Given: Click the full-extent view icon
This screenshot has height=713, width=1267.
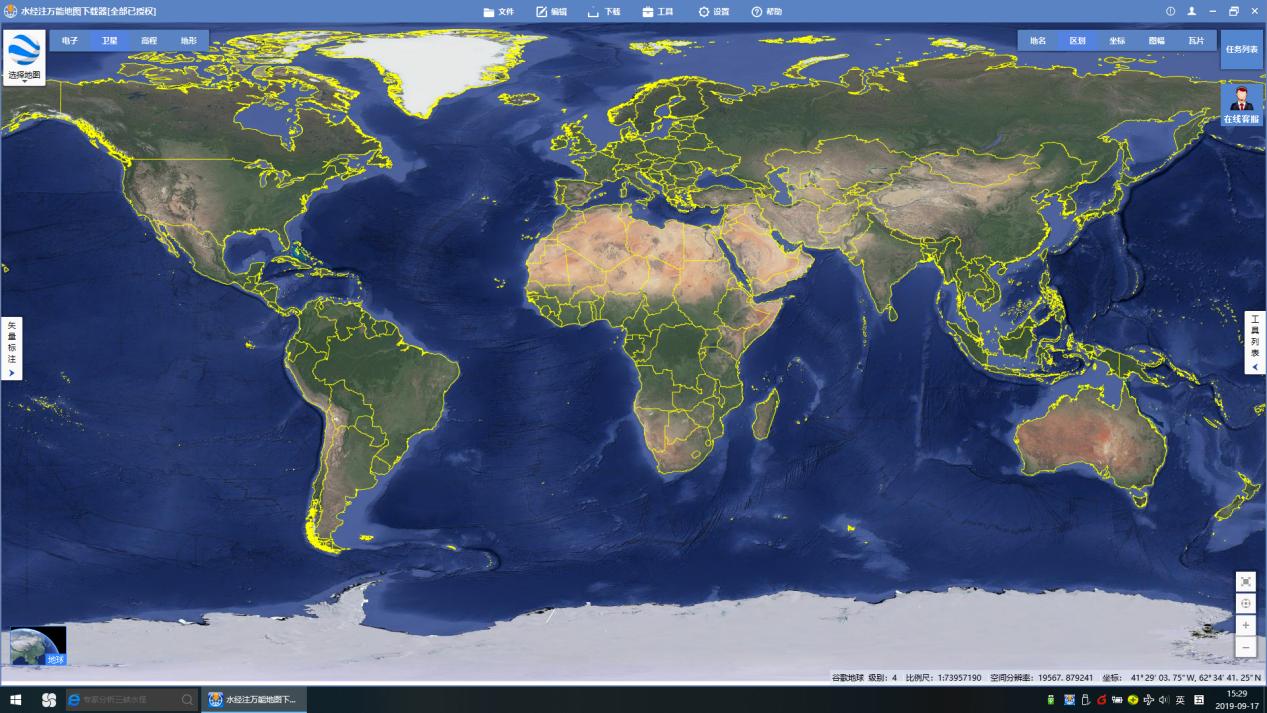Looking at the screenshot, I should coord(1246,581).
